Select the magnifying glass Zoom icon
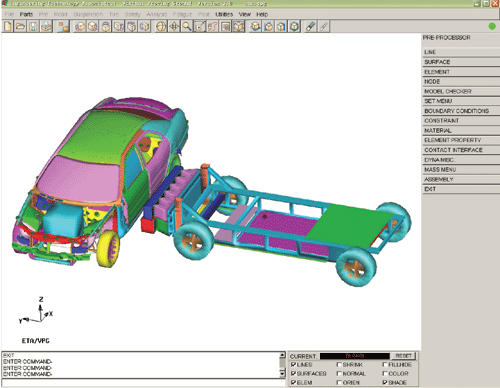This screenshot has height=388, width=500. (x=187, y=26)
